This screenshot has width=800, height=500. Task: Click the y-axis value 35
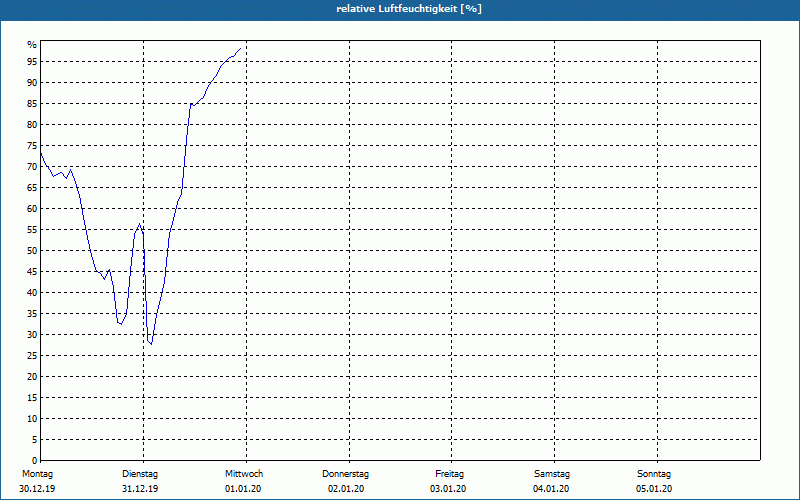(32, 314)
